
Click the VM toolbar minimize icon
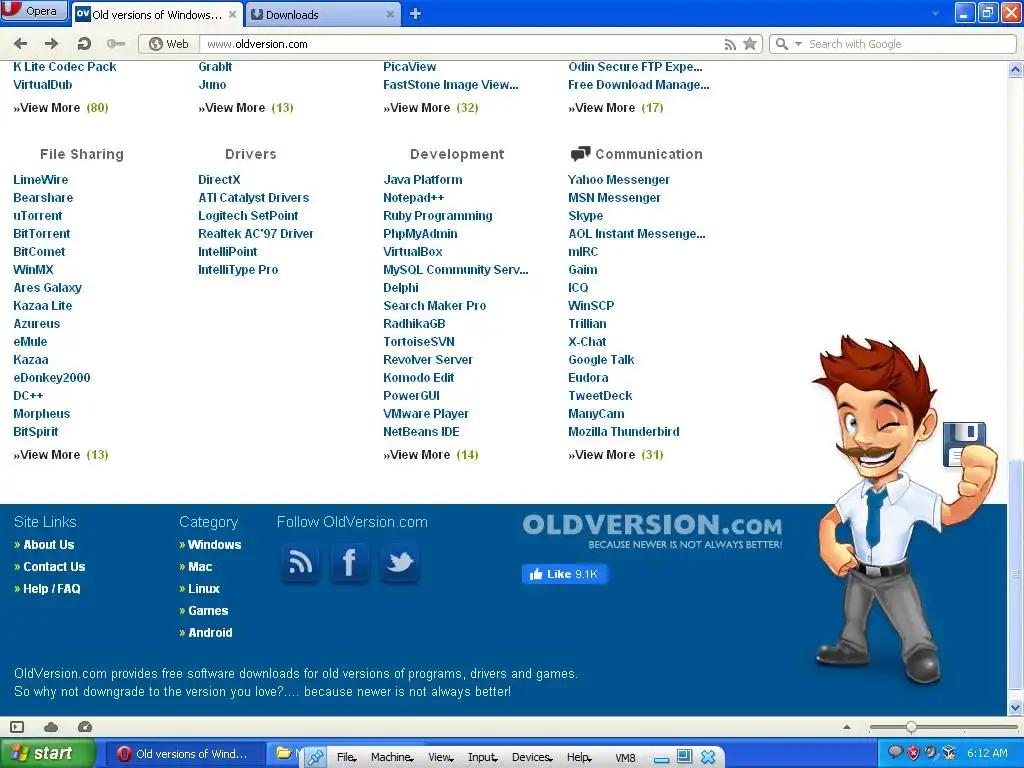[x=661, y=758]
